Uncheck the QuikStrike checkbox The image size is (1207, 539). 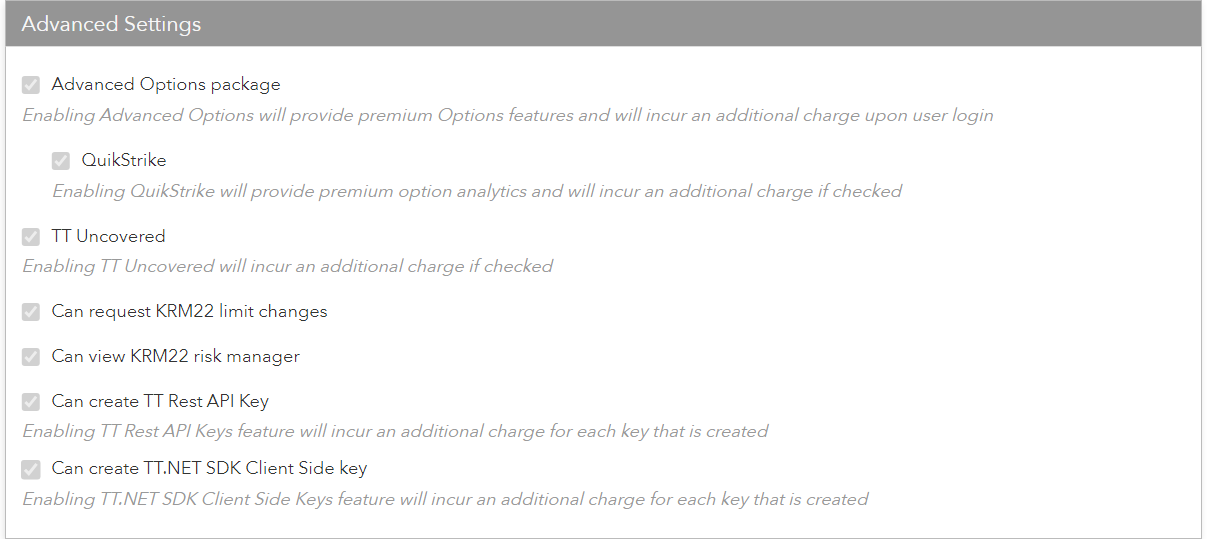click(x=61, y=160)
